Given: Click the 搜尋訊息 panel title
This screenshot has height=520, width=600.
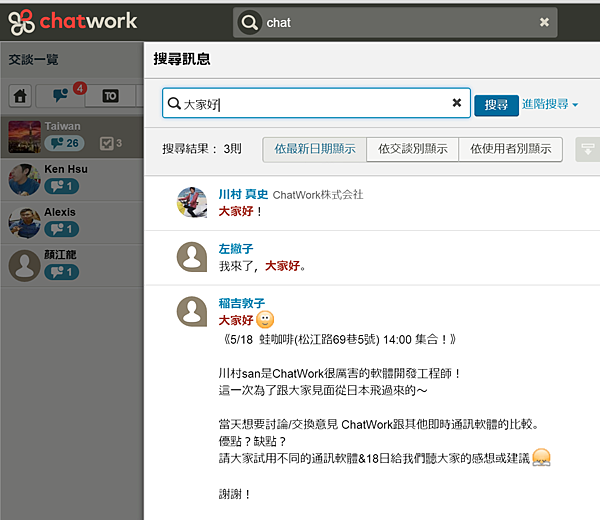Looking at the screenshot, I should pos(182,59).
